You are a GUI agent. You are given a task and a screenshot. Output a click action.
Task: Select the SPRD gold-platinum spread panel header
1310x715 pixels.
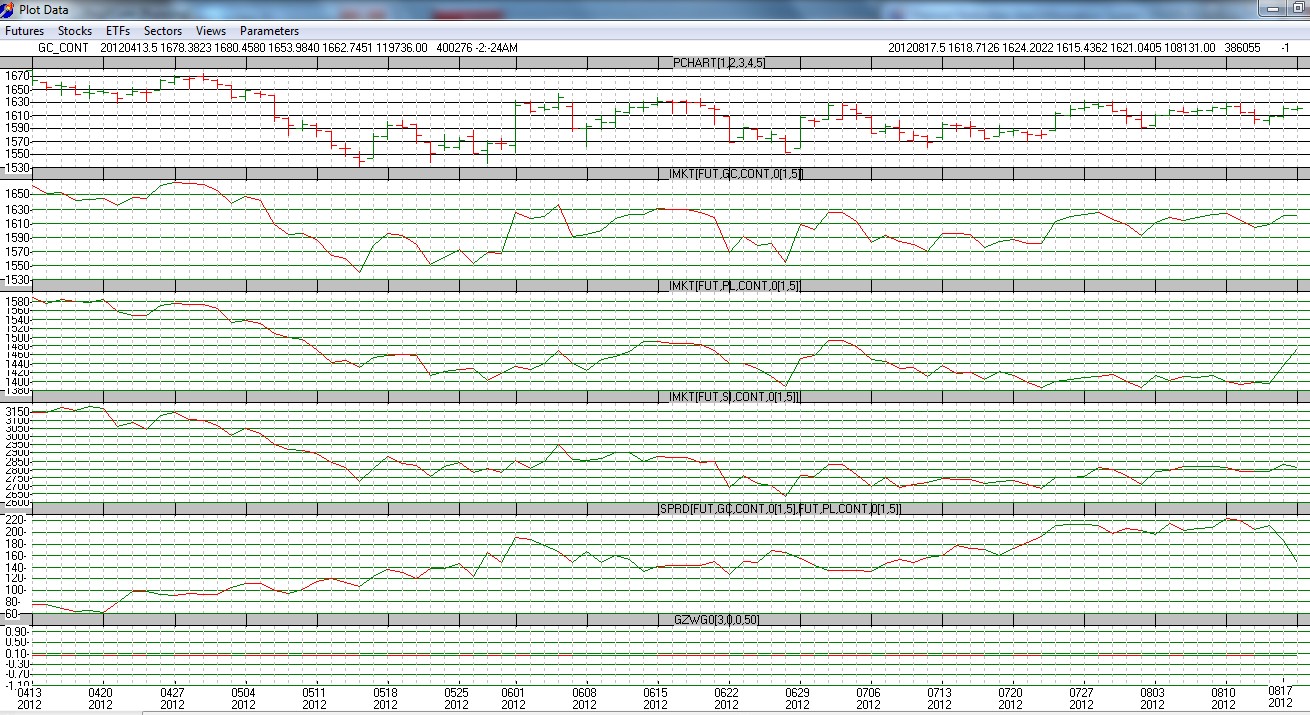pos(780,509)
